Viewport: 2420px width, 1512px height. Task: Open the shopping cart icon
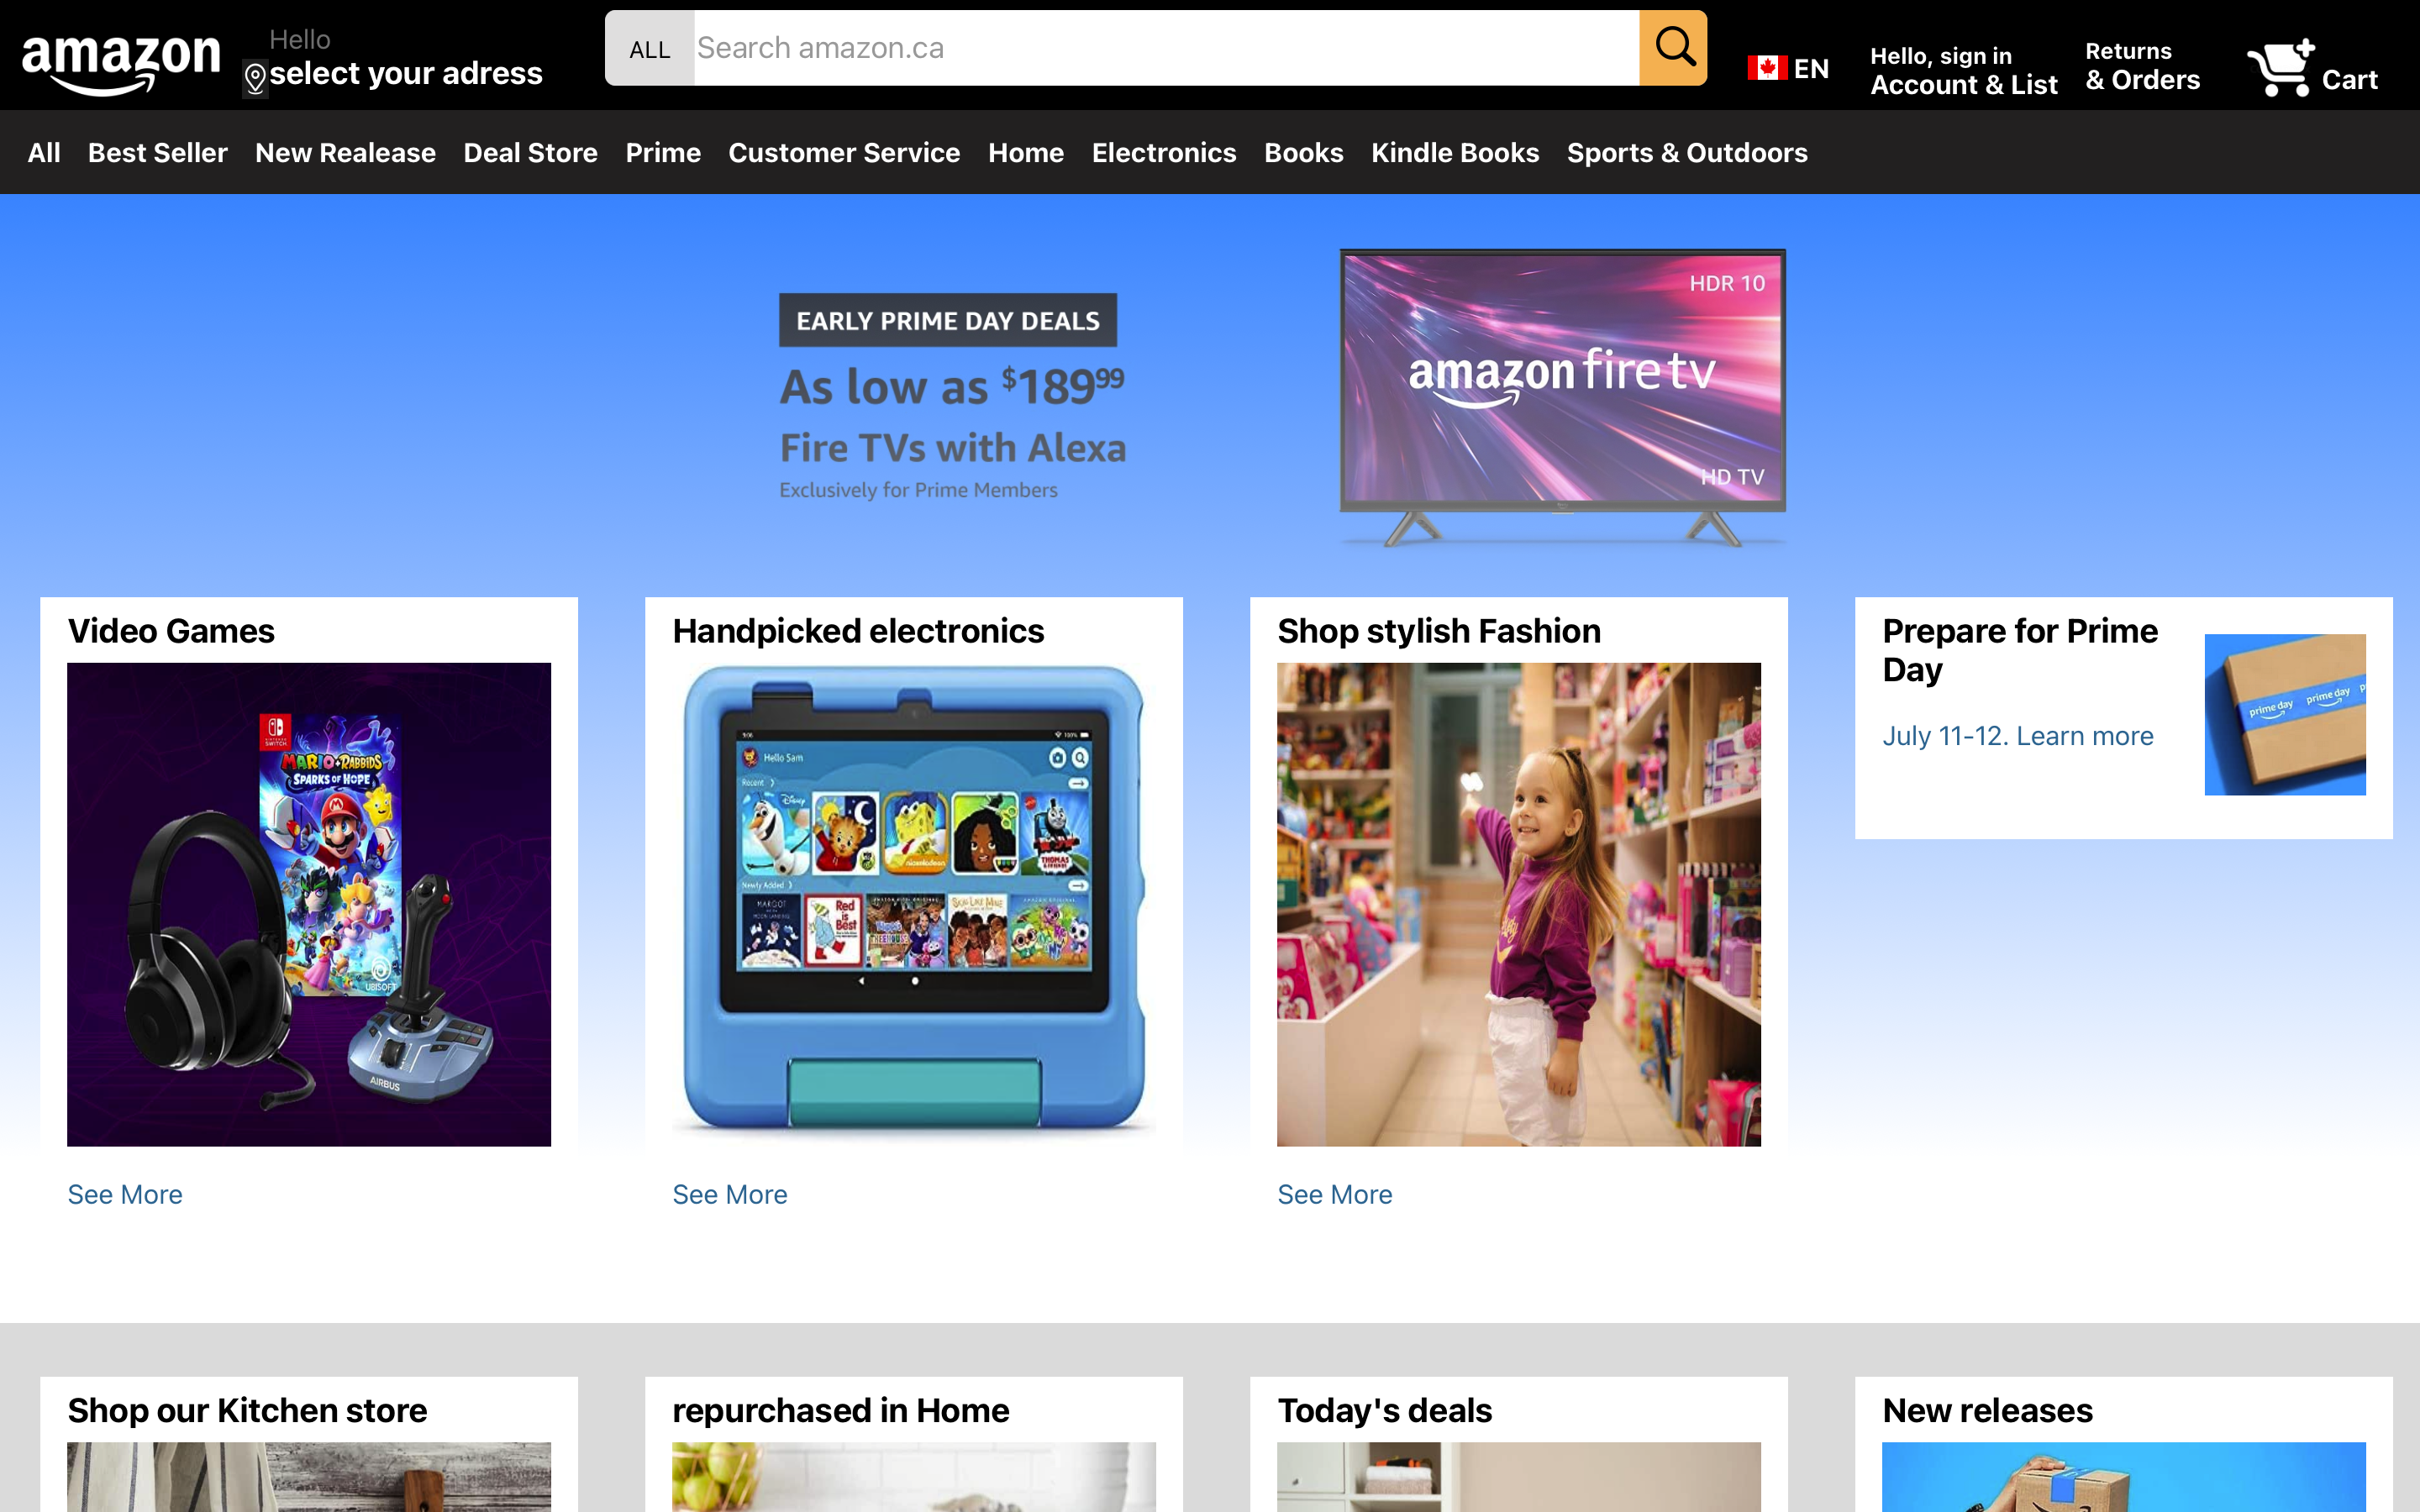coord(2280,67)
